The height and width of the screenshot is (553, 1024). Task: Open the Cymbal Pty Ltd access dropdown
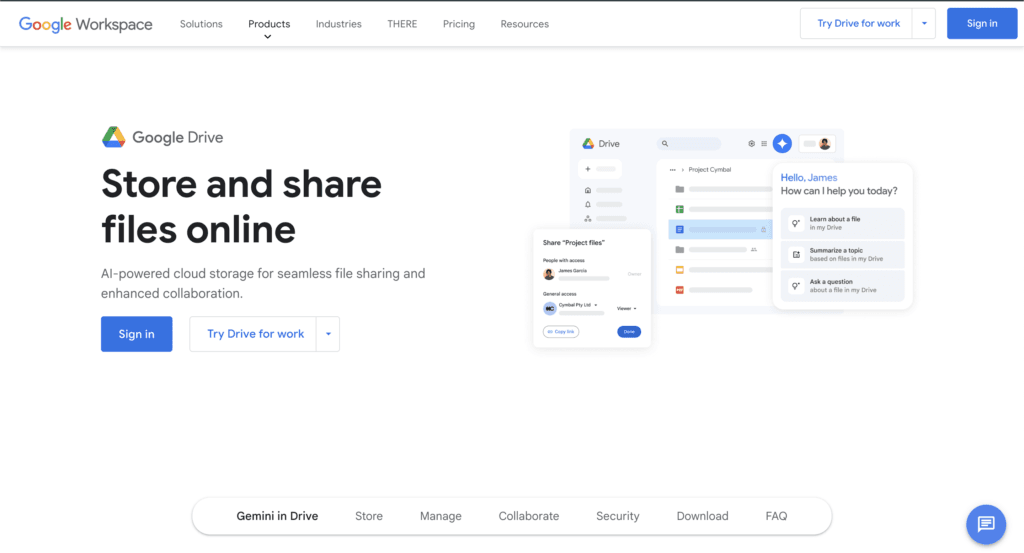pyautogui.click(x=578, y=305)
